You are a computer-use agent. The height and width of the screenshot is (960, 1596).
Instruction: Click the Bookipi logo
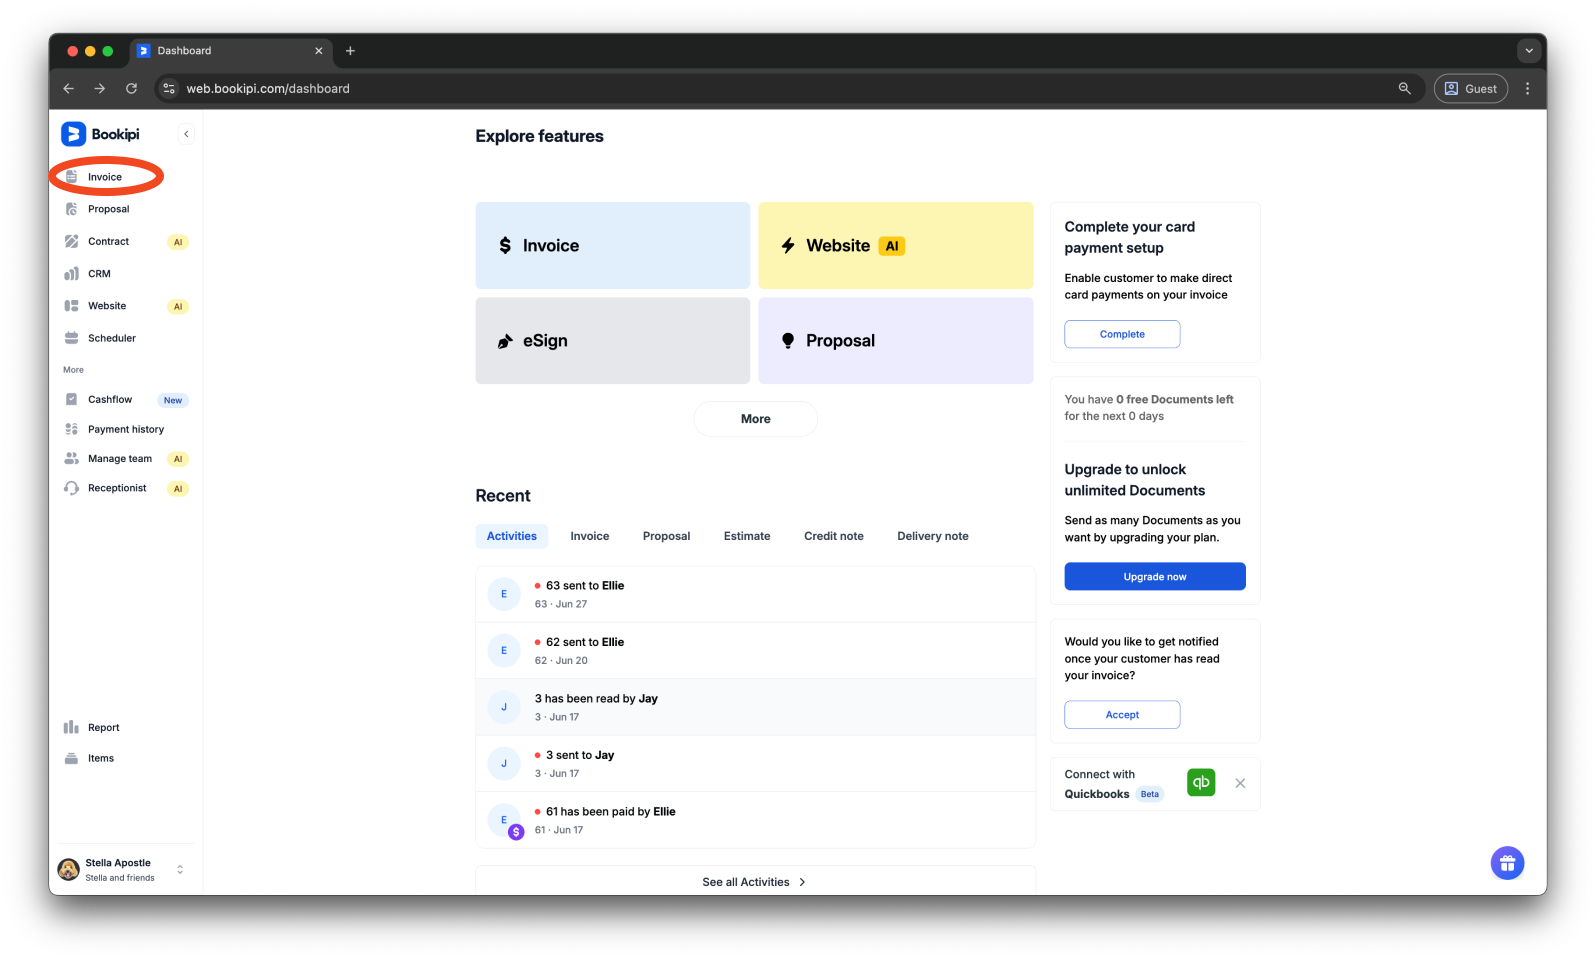[100, 134]
